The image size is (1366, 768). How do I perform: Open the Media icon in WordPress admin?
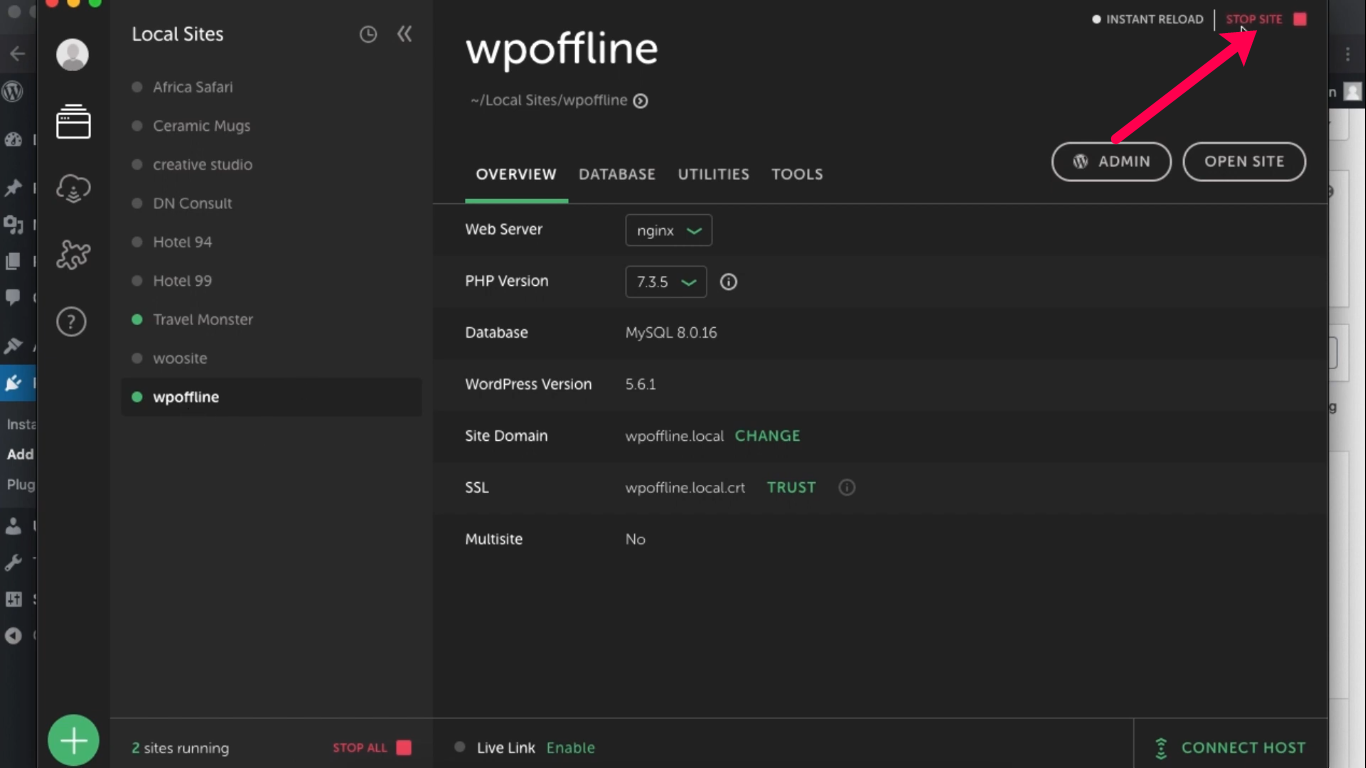(13, 224)
